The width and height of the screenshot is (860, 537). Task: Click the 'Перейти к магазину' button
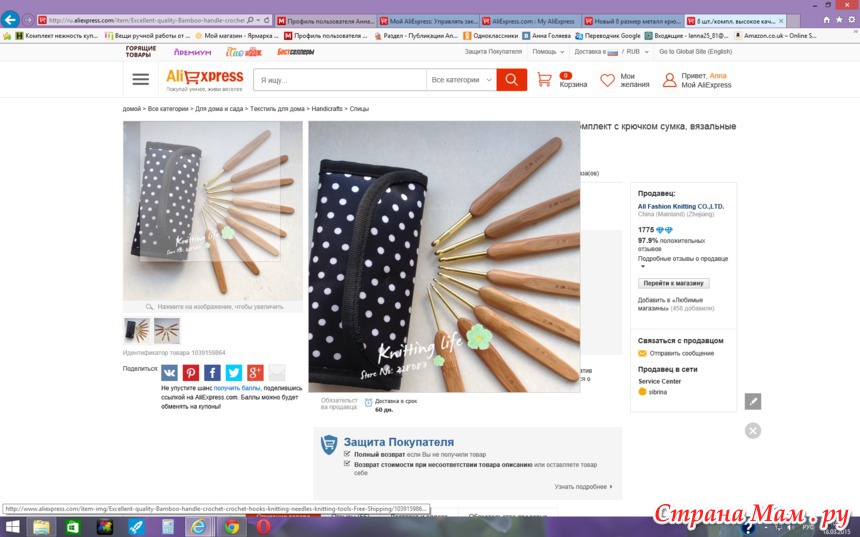[x=673, y=283]
